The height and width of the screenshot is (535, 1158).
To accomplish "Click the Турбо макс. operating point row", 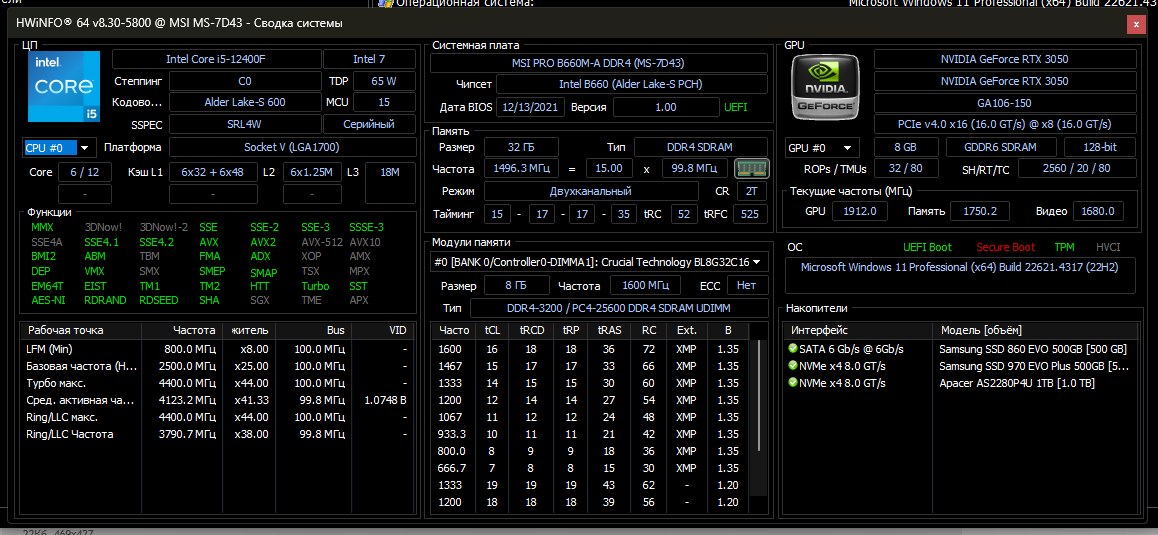I will pyautogui.click(x=217, y=383).
